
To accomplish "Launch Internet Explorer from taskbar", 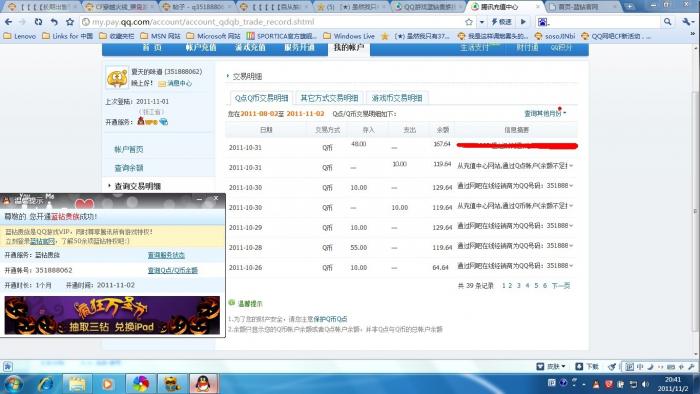I will [x=46, y=384].
